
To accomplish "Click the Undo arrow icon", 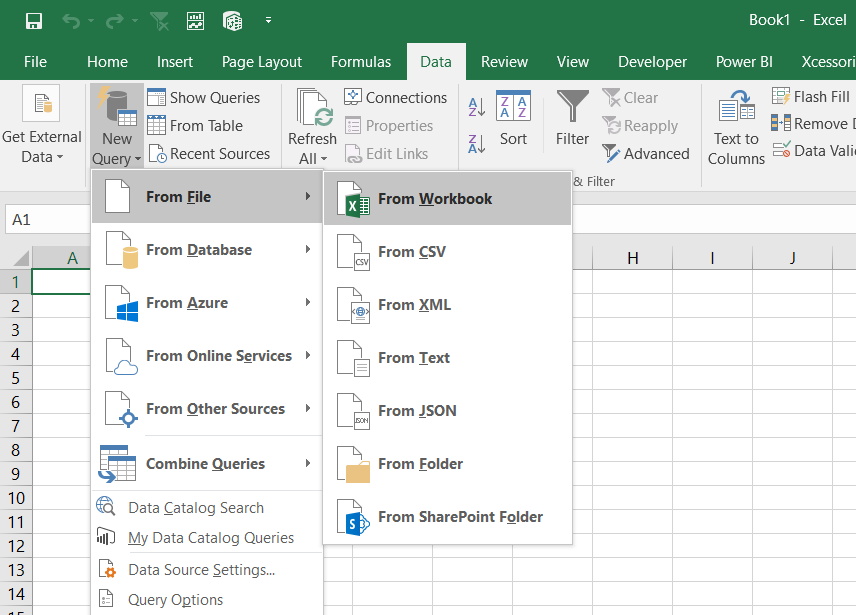I will tap(71, 21).
